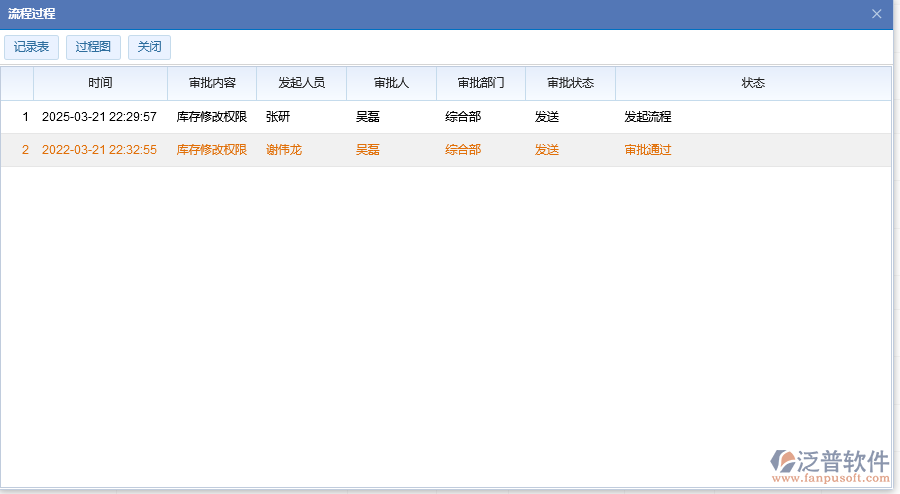Click initiator 谢伟龙 in second row

[x=284, y=150]
